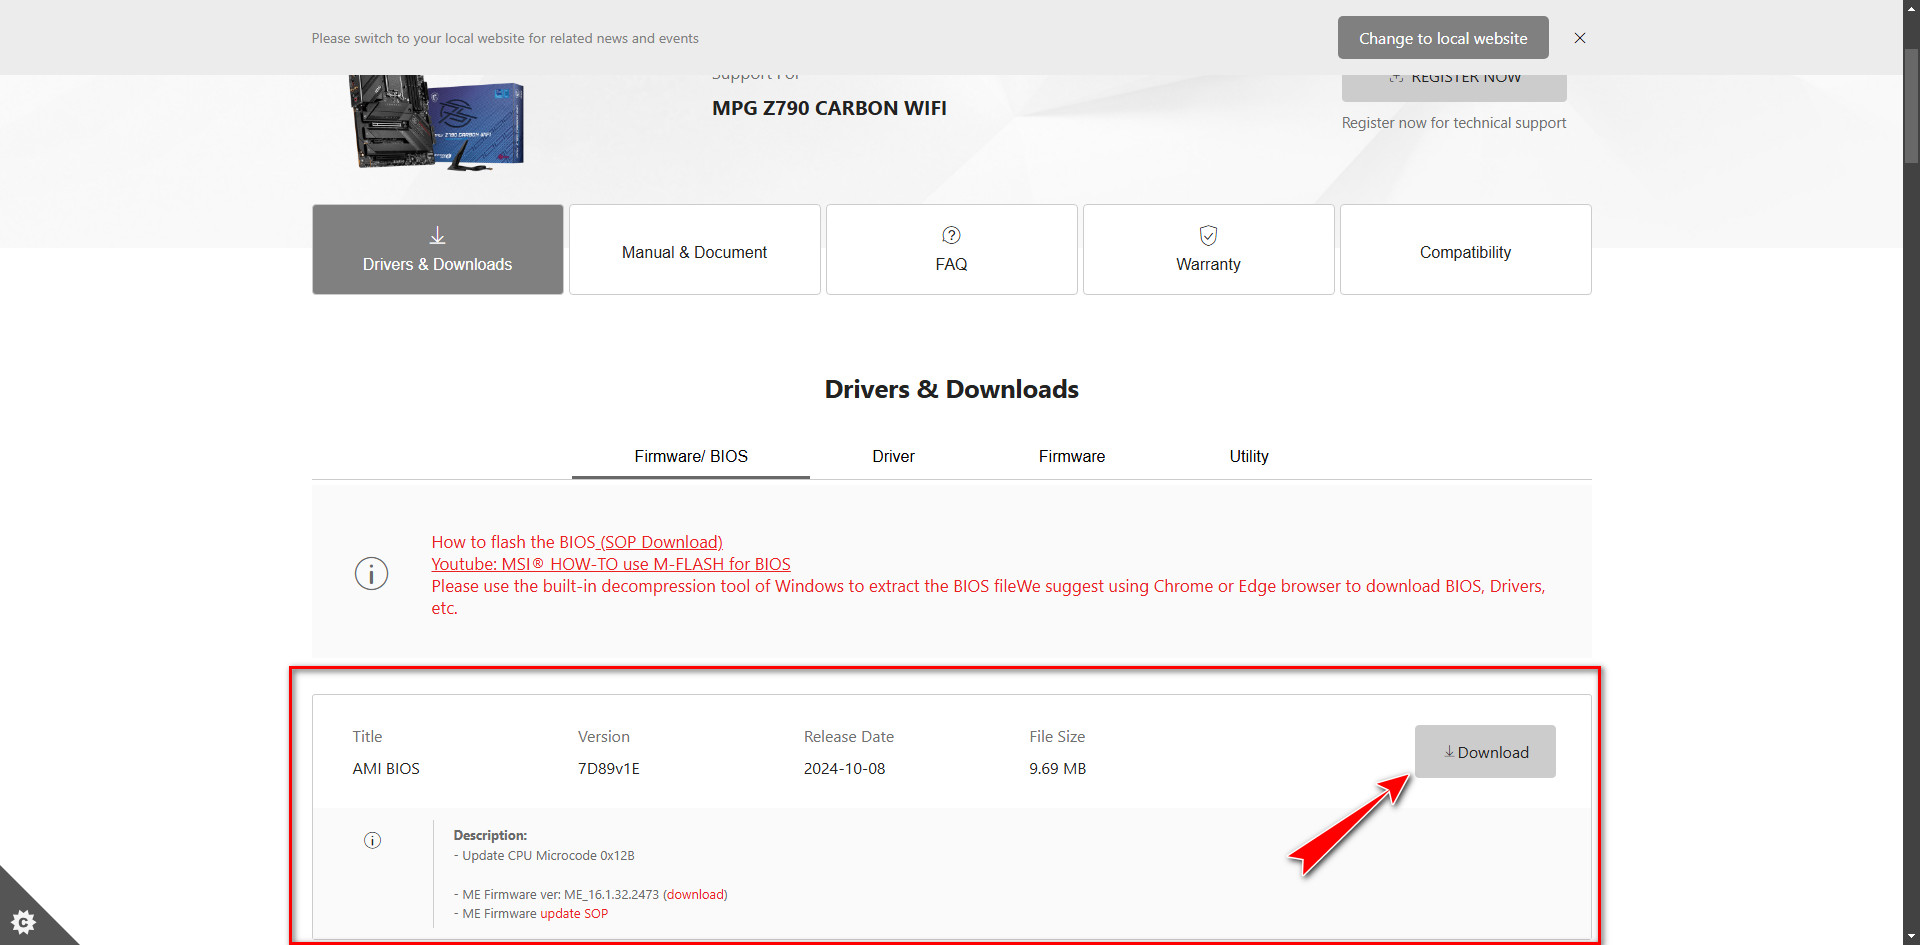Click the scrollbar up arrow
1920x945 pixels.
point(1911,9)
